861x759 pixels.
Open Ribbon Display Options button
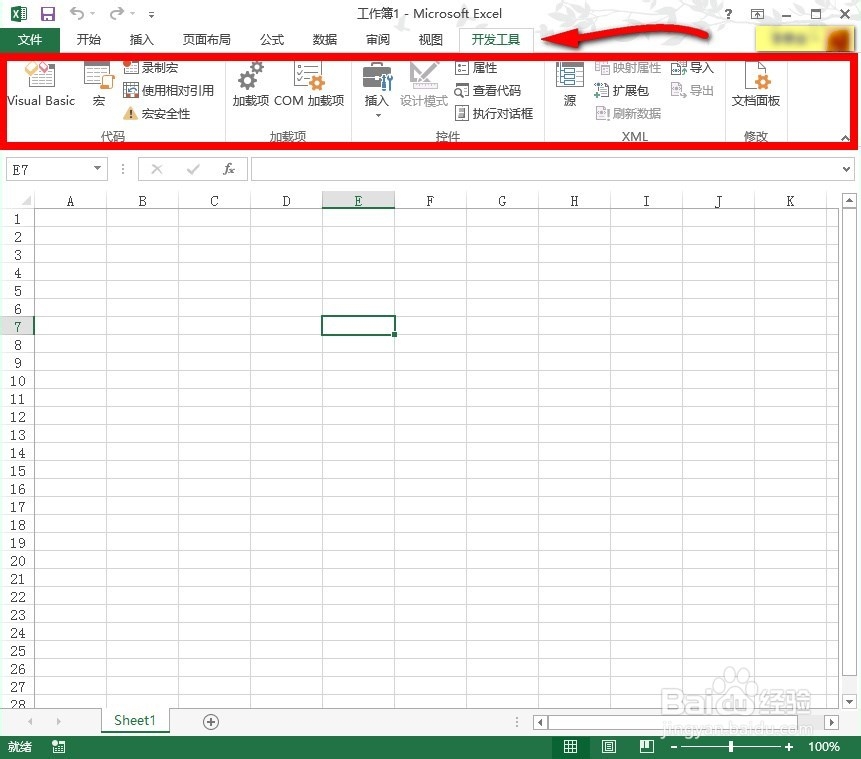[757, 14]
